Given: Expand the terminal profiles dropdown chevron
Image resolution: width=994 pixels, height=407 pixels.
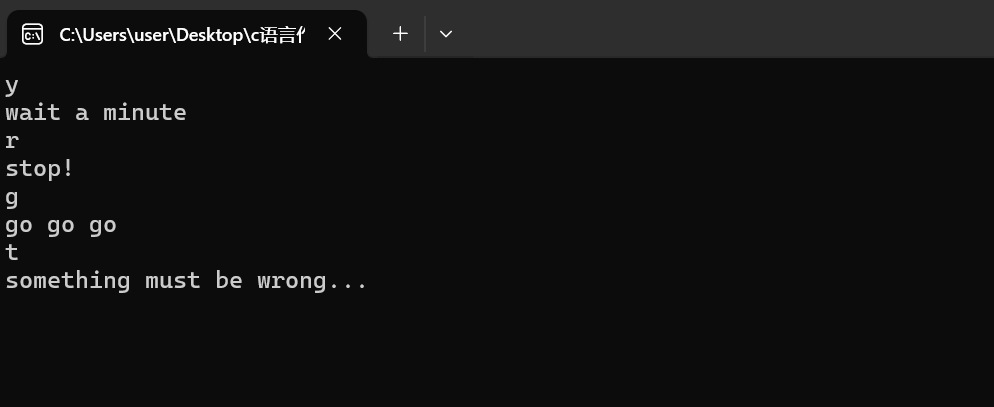Looking at the screenshot, I should click(x=446, y=34).
